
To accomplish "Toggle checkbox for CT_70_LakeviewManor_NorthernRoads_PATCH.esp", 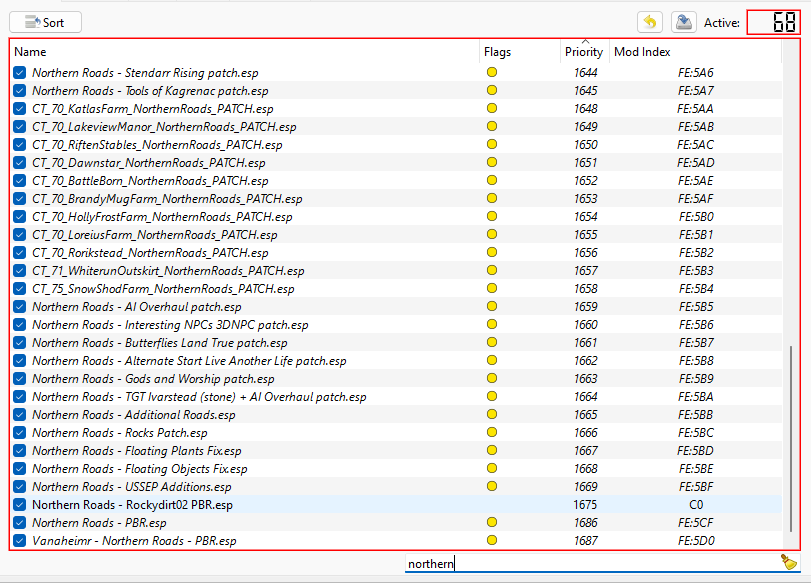I will tap(20, 127).
